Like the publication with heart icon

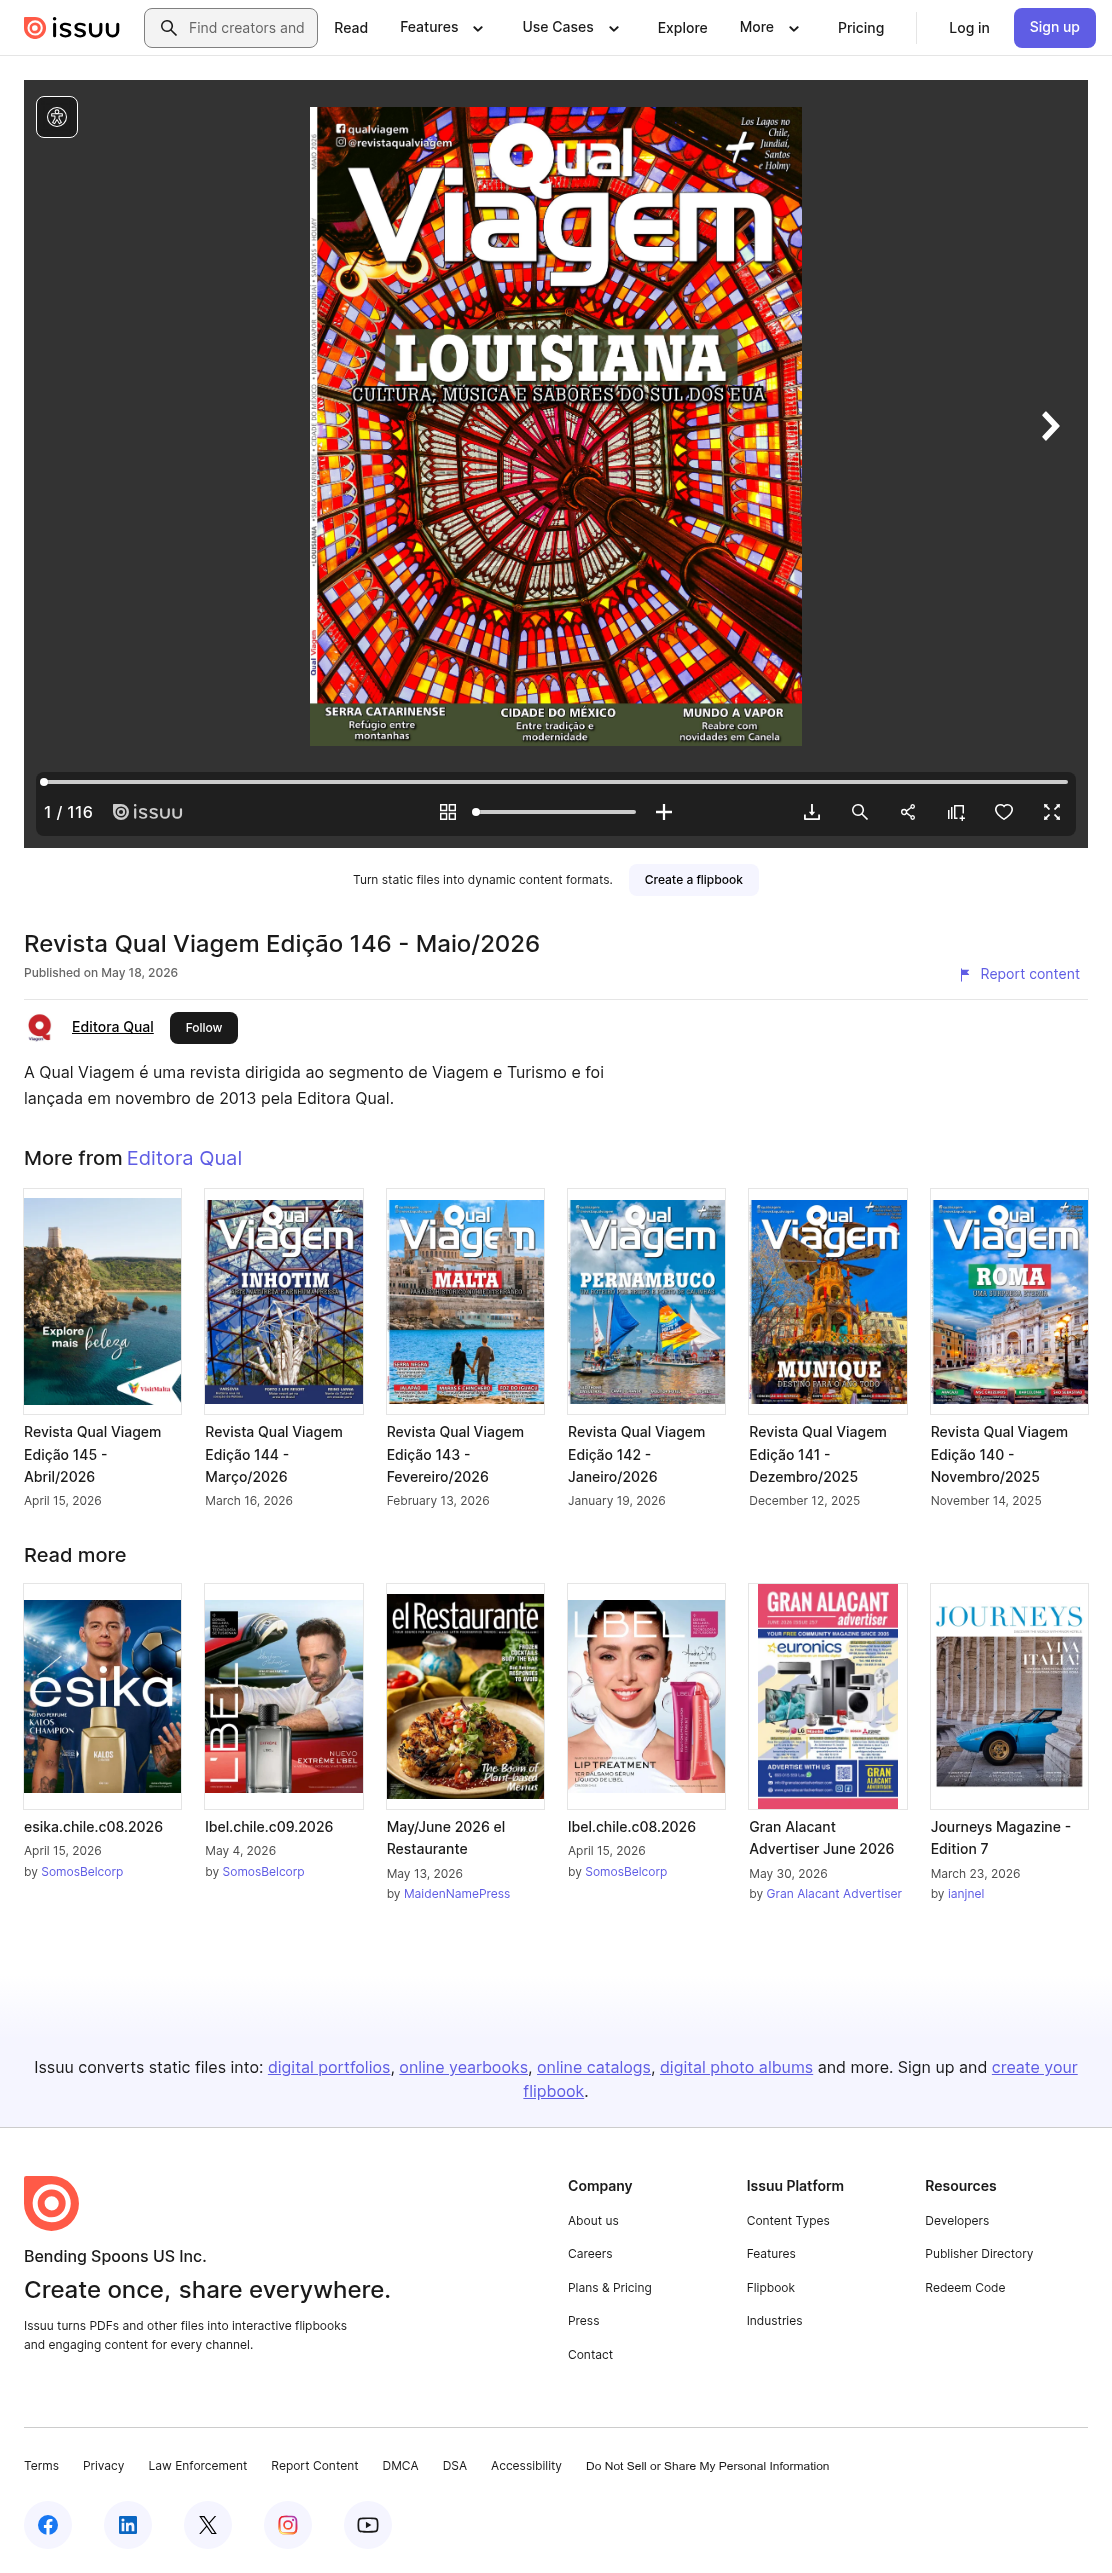[1004, 812]
